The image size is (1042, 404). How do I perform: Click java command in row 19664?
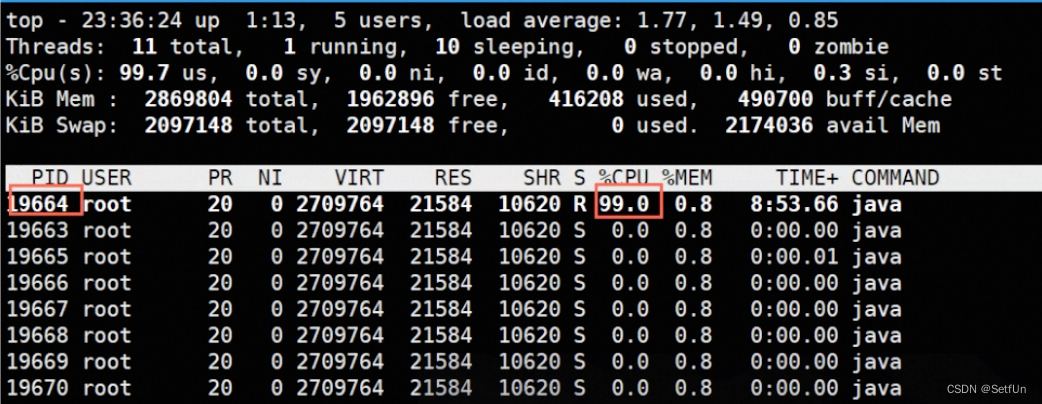(x=877, y=204)
